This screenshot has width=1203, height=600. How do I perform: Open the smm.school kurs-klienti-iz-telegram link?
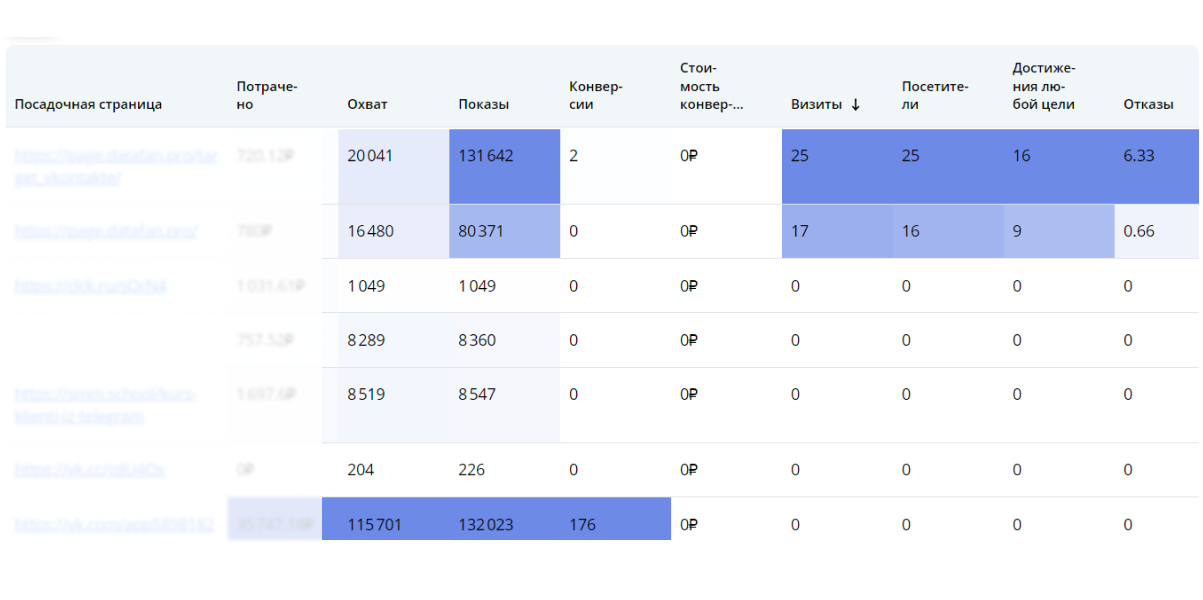[105, 405]
